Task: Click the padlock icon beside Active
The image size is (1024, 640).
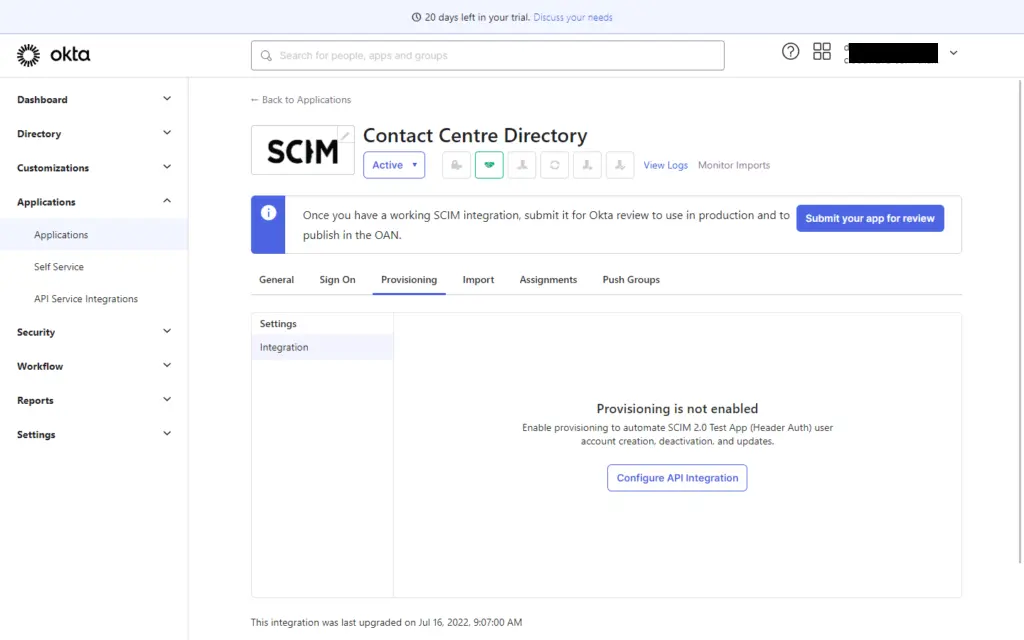Action: tap(456, 164)
